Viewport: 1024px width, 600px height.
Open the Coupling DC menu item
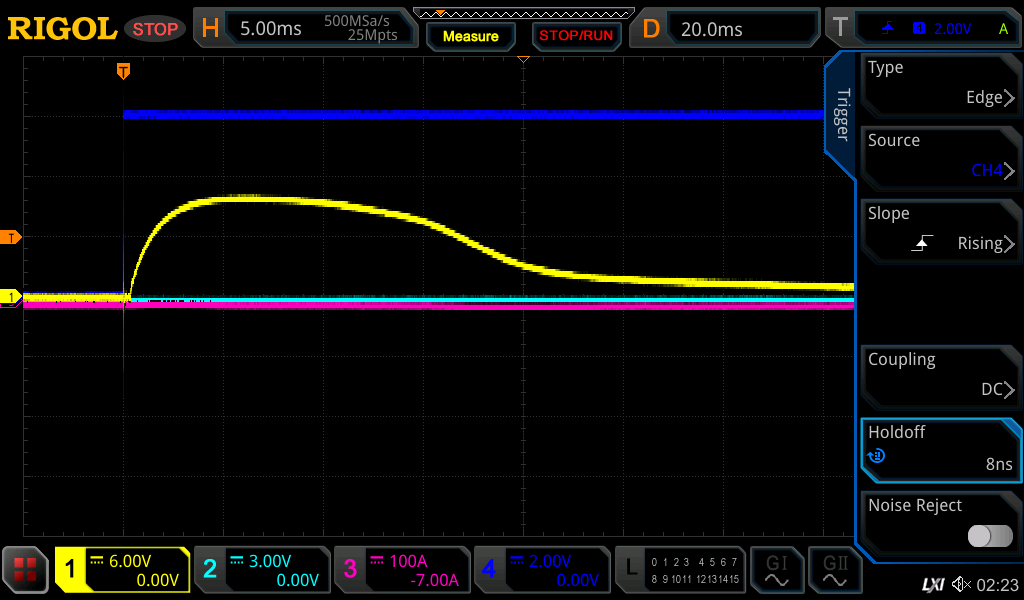pos(940,376)
